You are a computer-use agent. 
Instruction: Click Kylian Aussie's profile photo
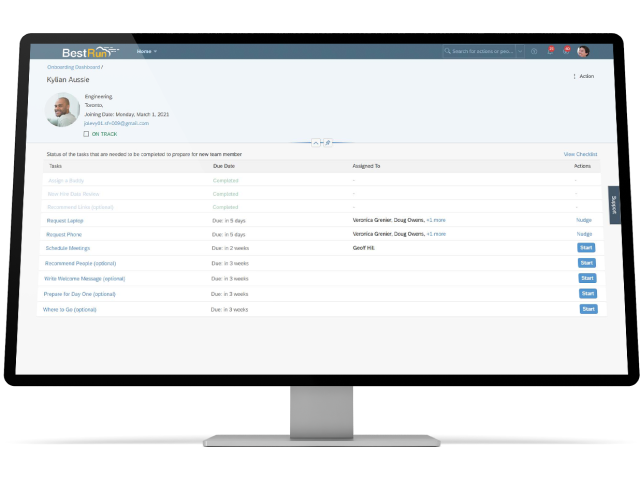point(63,110)
